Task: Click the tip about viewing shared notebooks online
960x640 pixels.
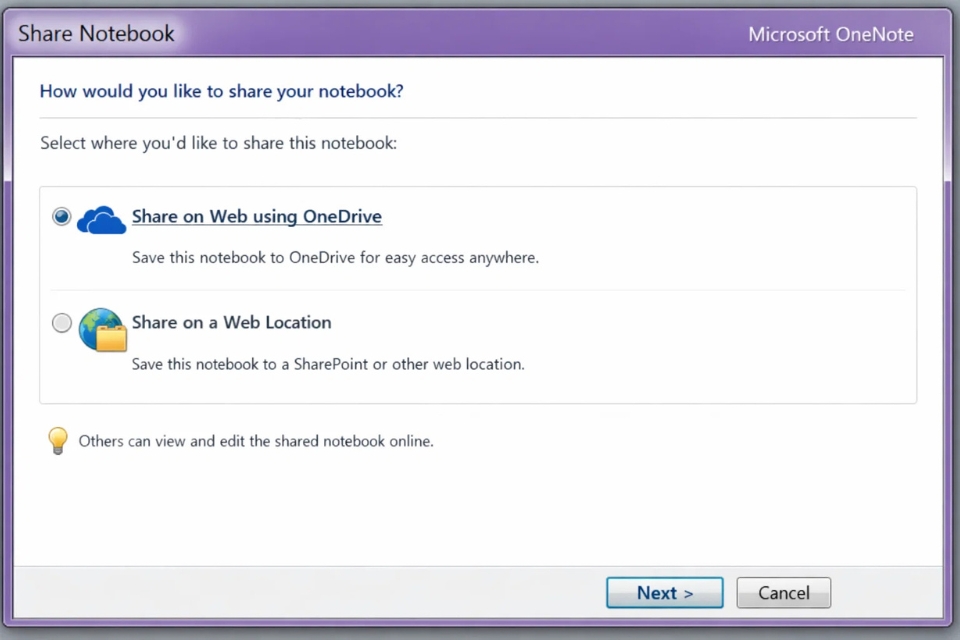Action: pyautogui.click(x=255, y=440)
